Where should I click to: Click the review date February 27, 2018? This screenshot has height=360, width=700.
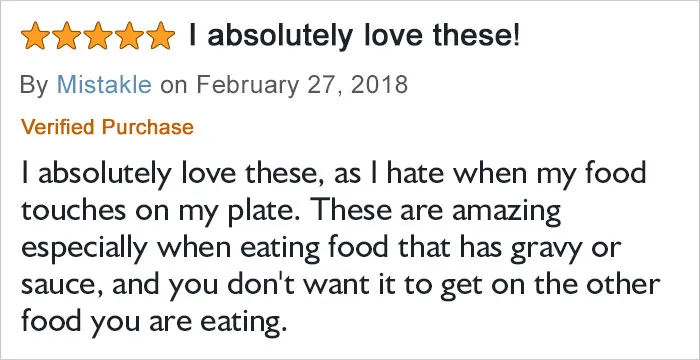point(302,85)
